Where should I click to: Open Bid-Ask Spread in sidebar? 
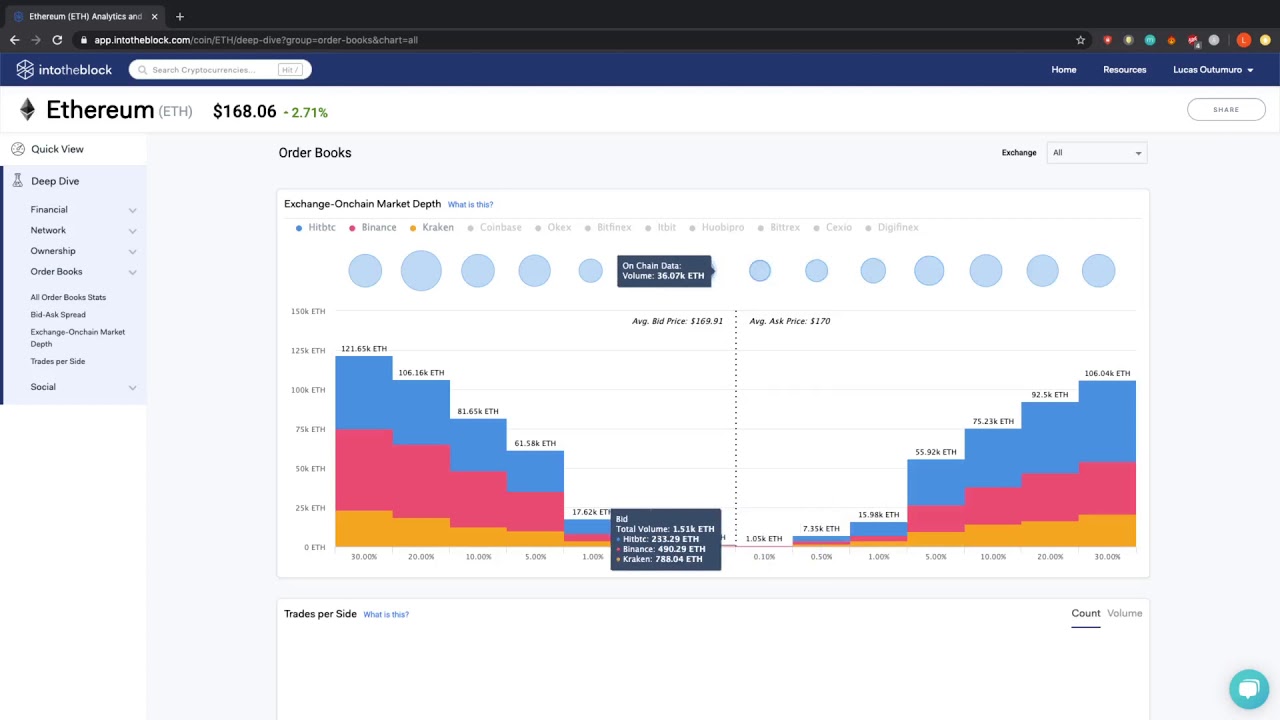[58, 314]
